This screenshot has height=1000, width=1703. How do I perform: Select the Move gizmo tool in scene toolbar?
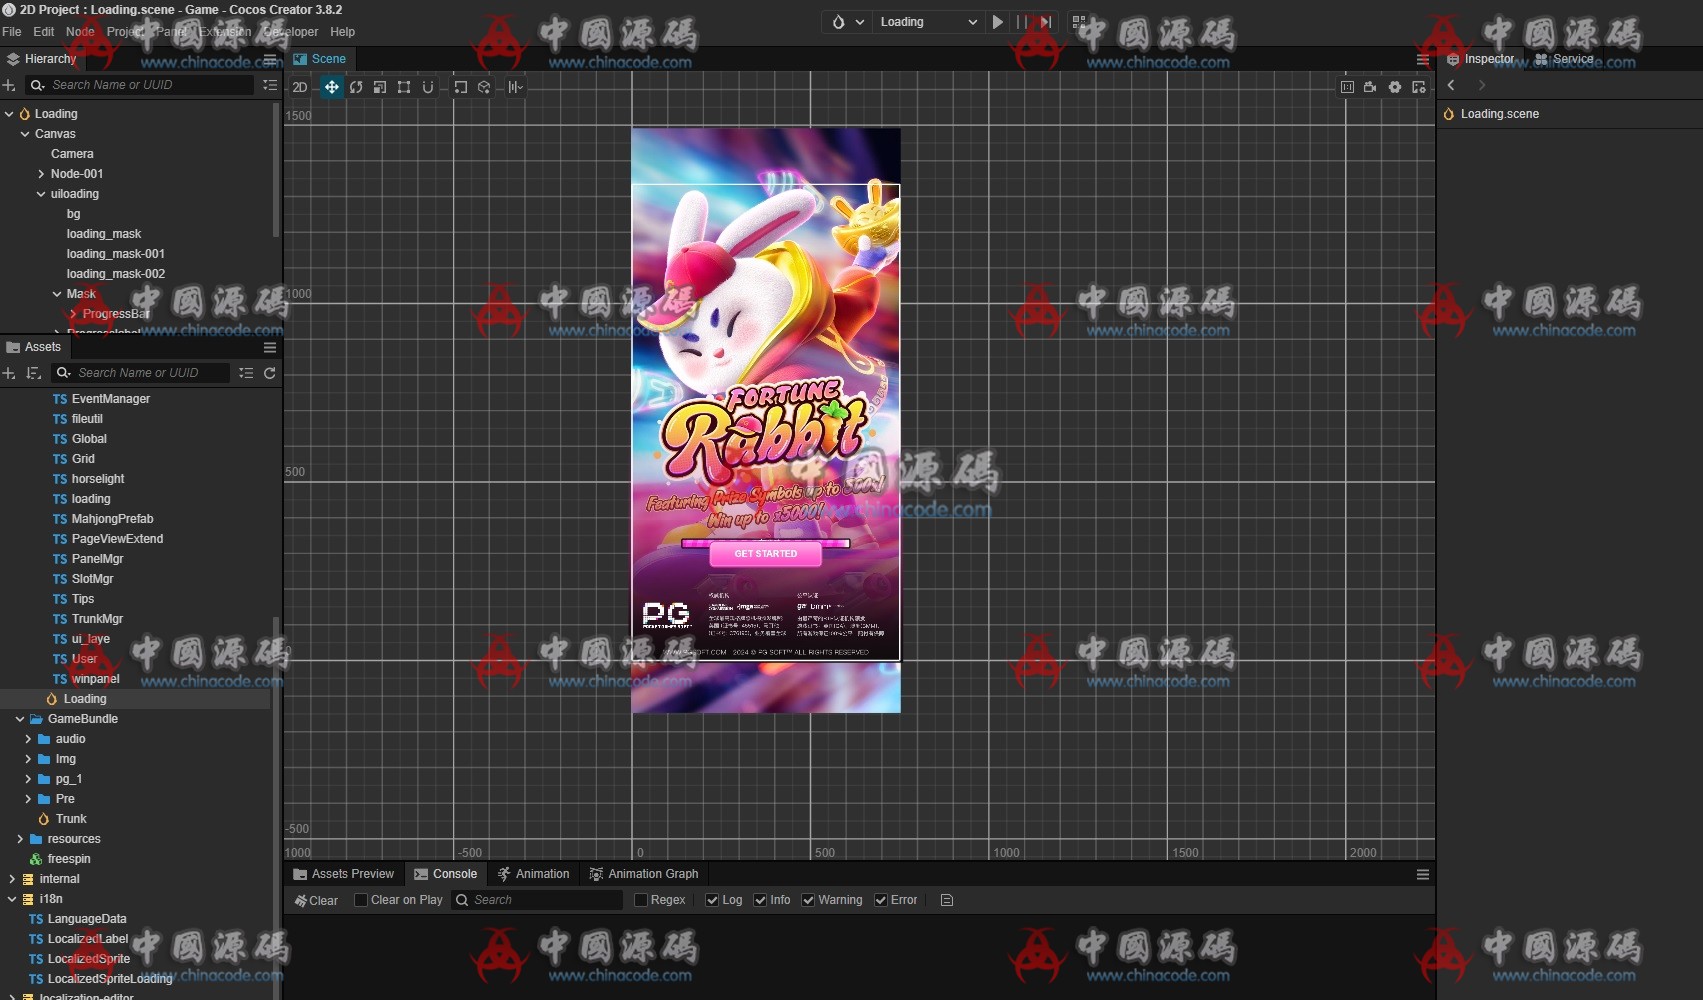pos(331,87)
